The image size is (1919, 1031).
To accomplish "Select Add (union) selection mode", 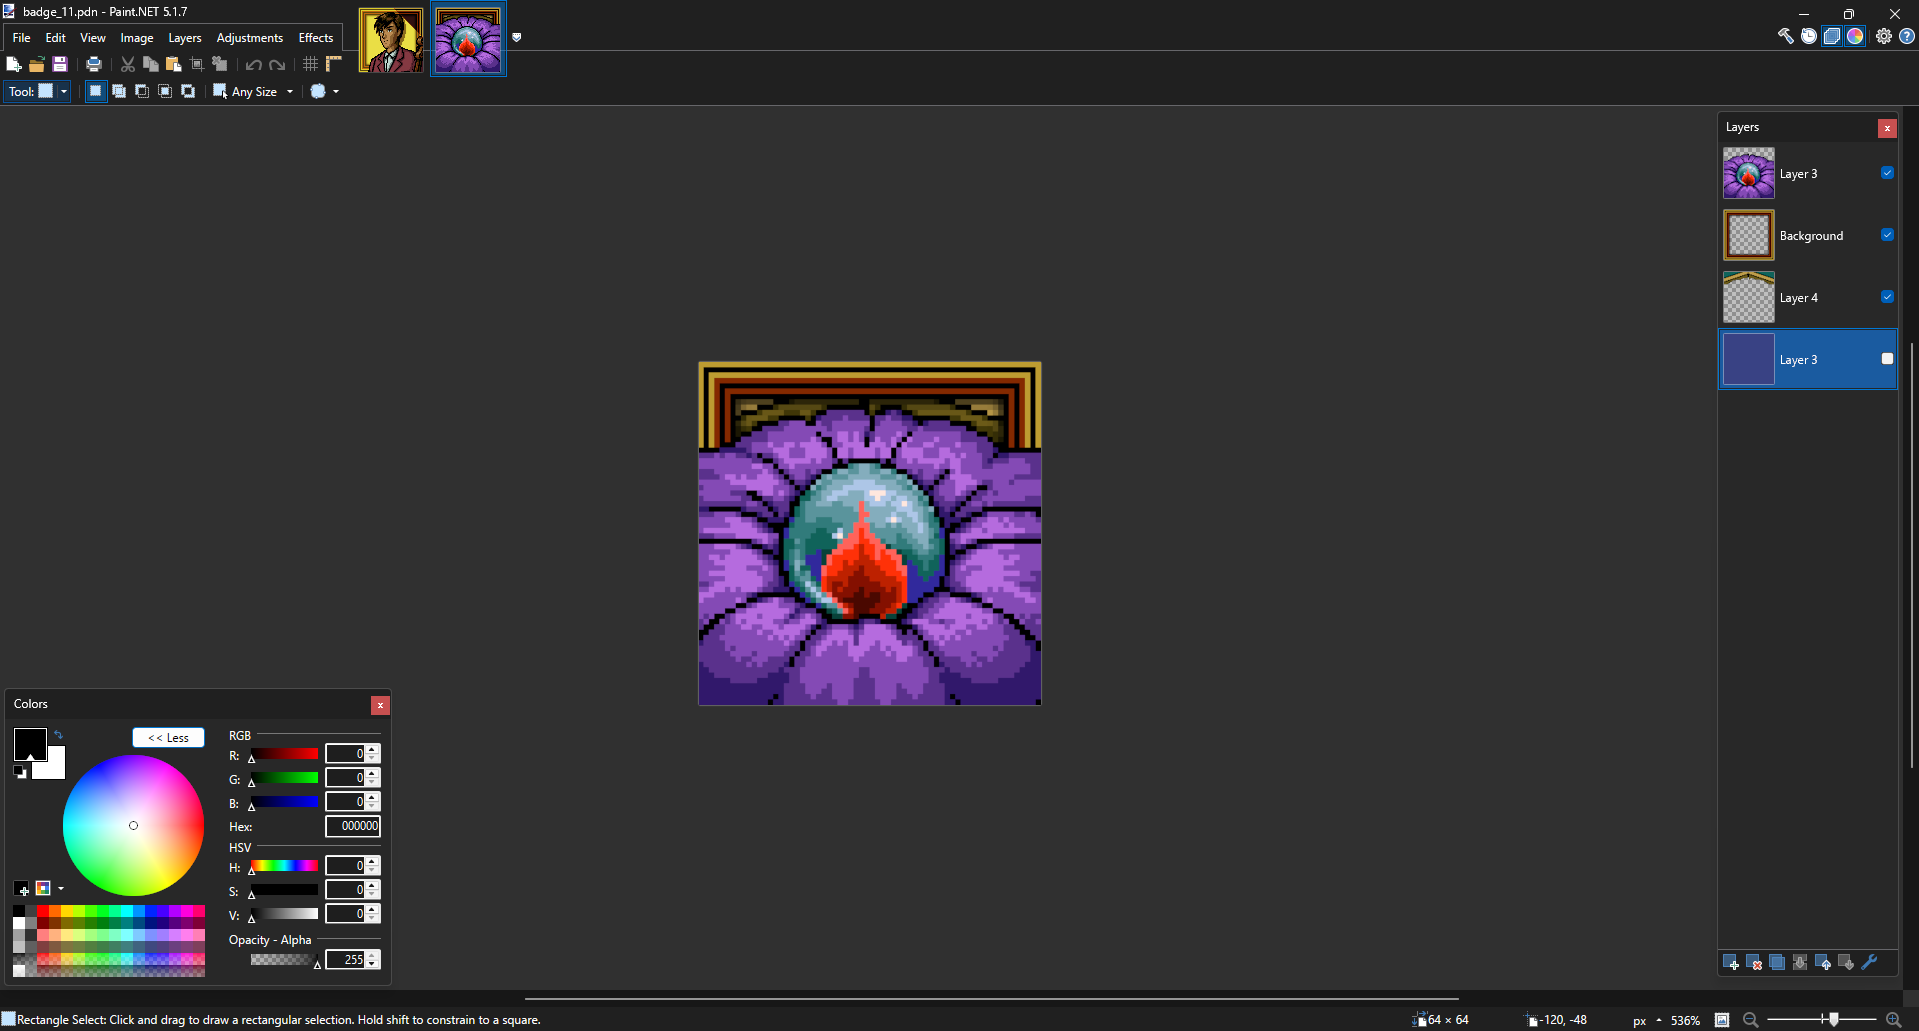I will click(x=119, y=91).
